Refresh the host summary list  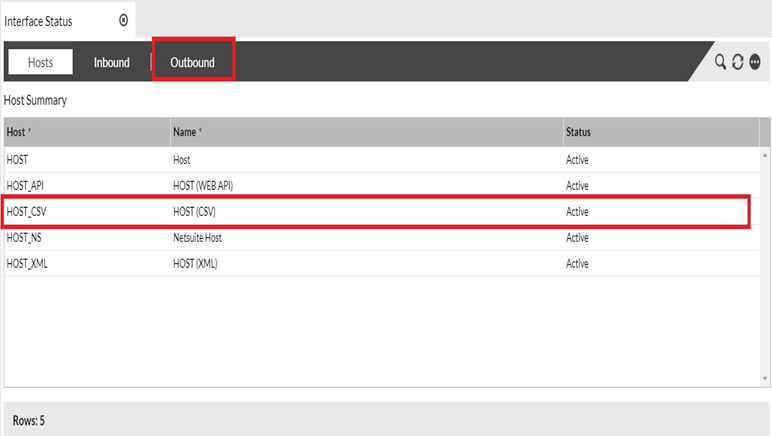737,62
